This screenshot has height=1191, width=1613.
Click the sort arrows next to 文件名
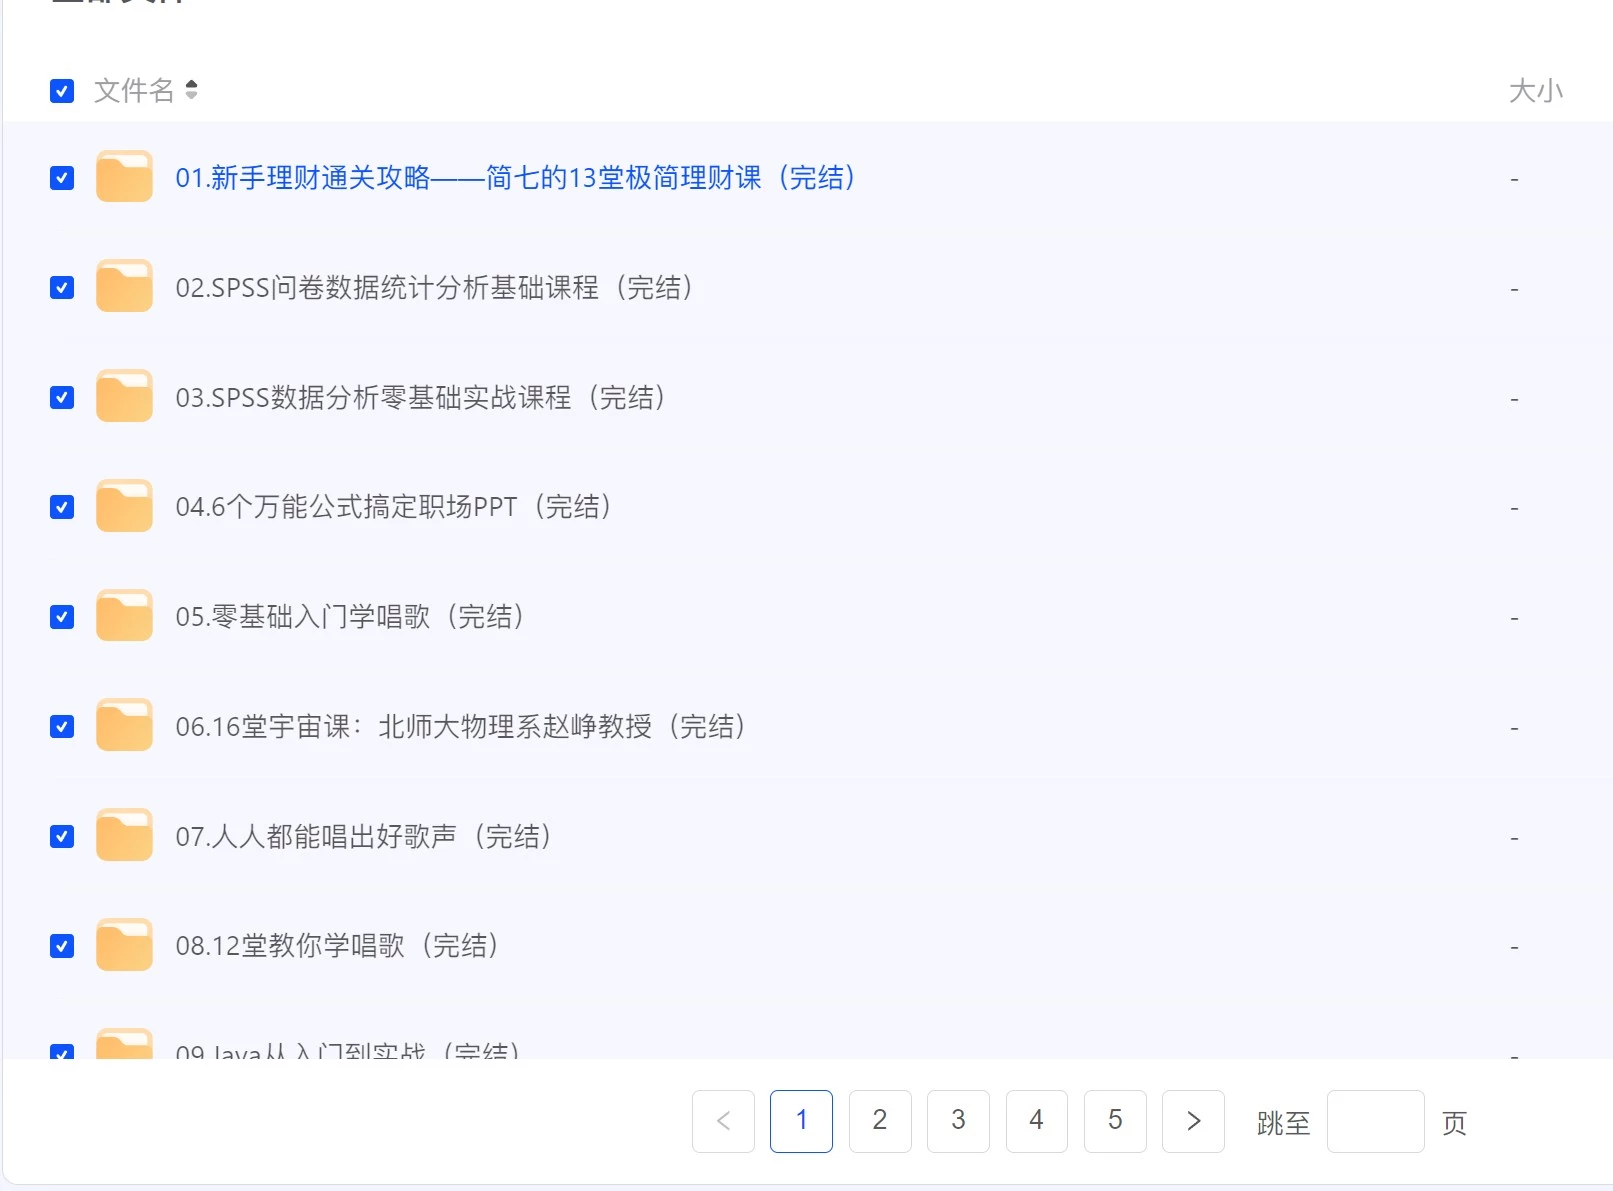pos(193,90)
